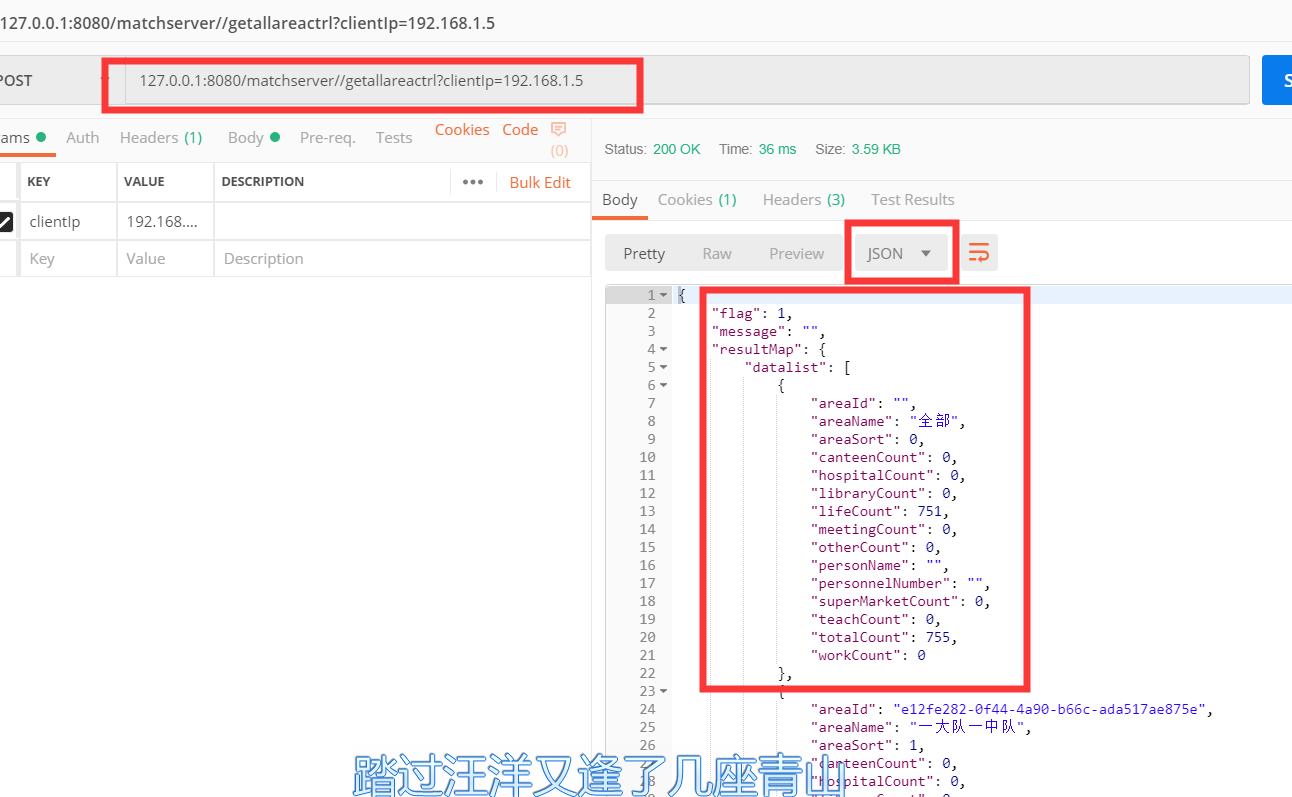Click the "areaName": "全部" line
The width and height of the screenshot is (1292, 797).
tap(888, 421)
